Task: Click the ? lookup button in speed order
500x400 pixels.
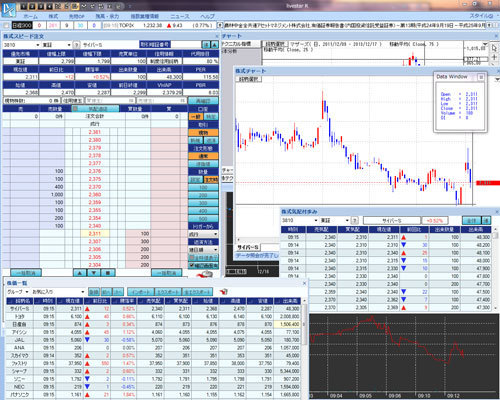Action: (x=76, y=45)
